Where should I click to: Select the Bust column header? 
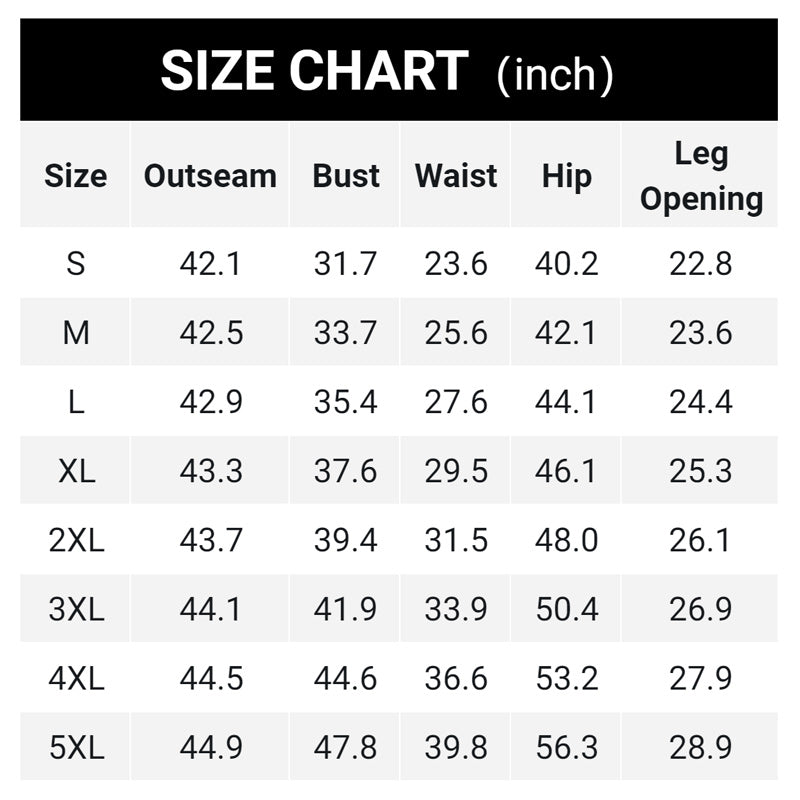pos(346,176)
